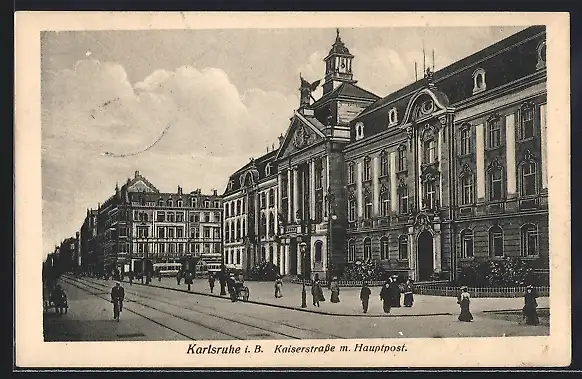Select the woman in long dress at far right
Viewport: 582px width, 379px height.
pos(531,305)
